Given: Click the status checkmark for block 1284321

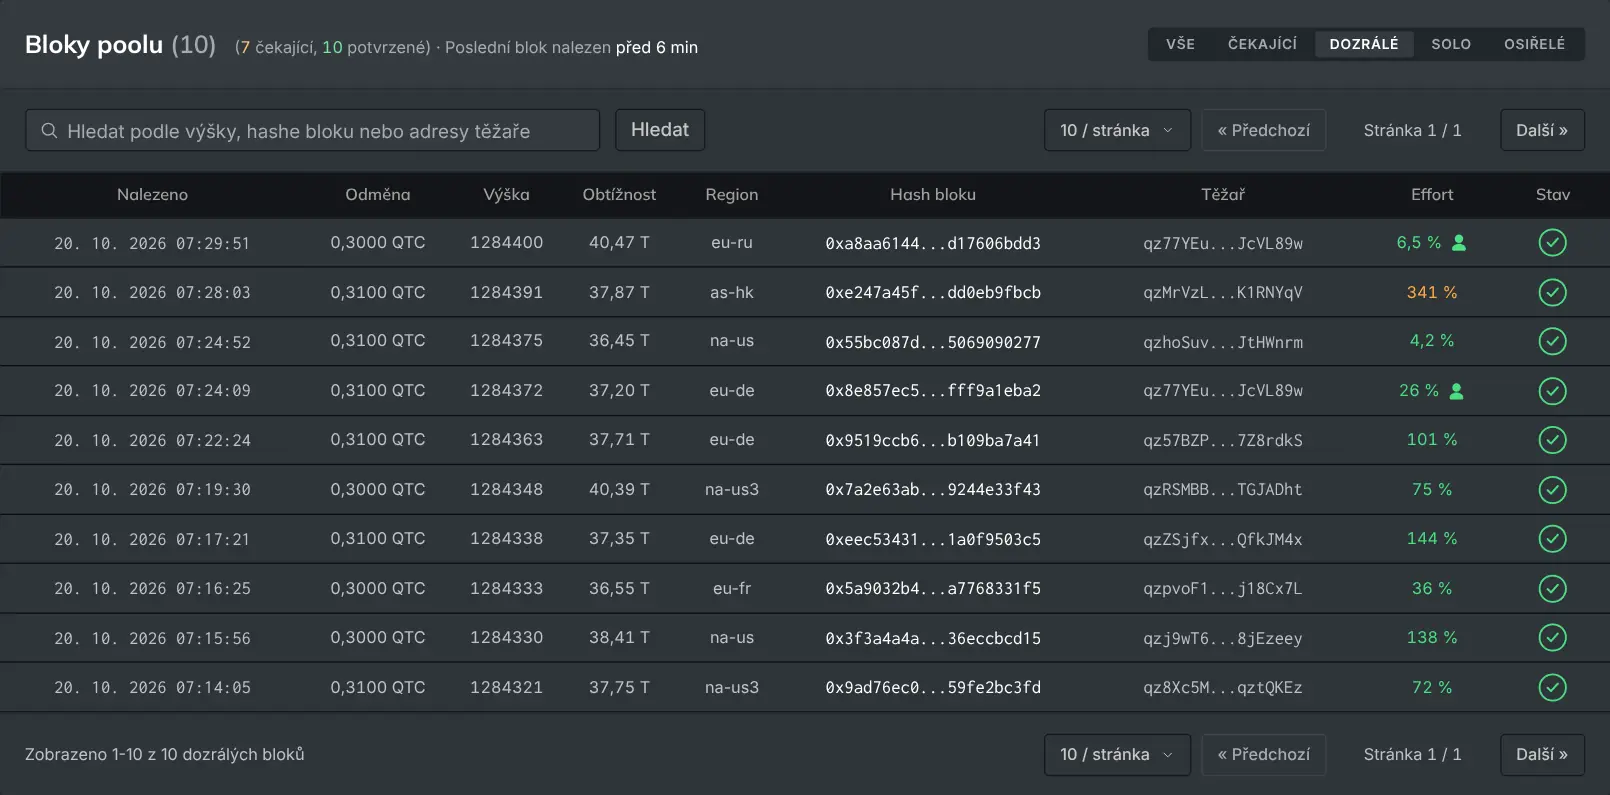Looking at the screenshot, I should (x=1552, y=687).
